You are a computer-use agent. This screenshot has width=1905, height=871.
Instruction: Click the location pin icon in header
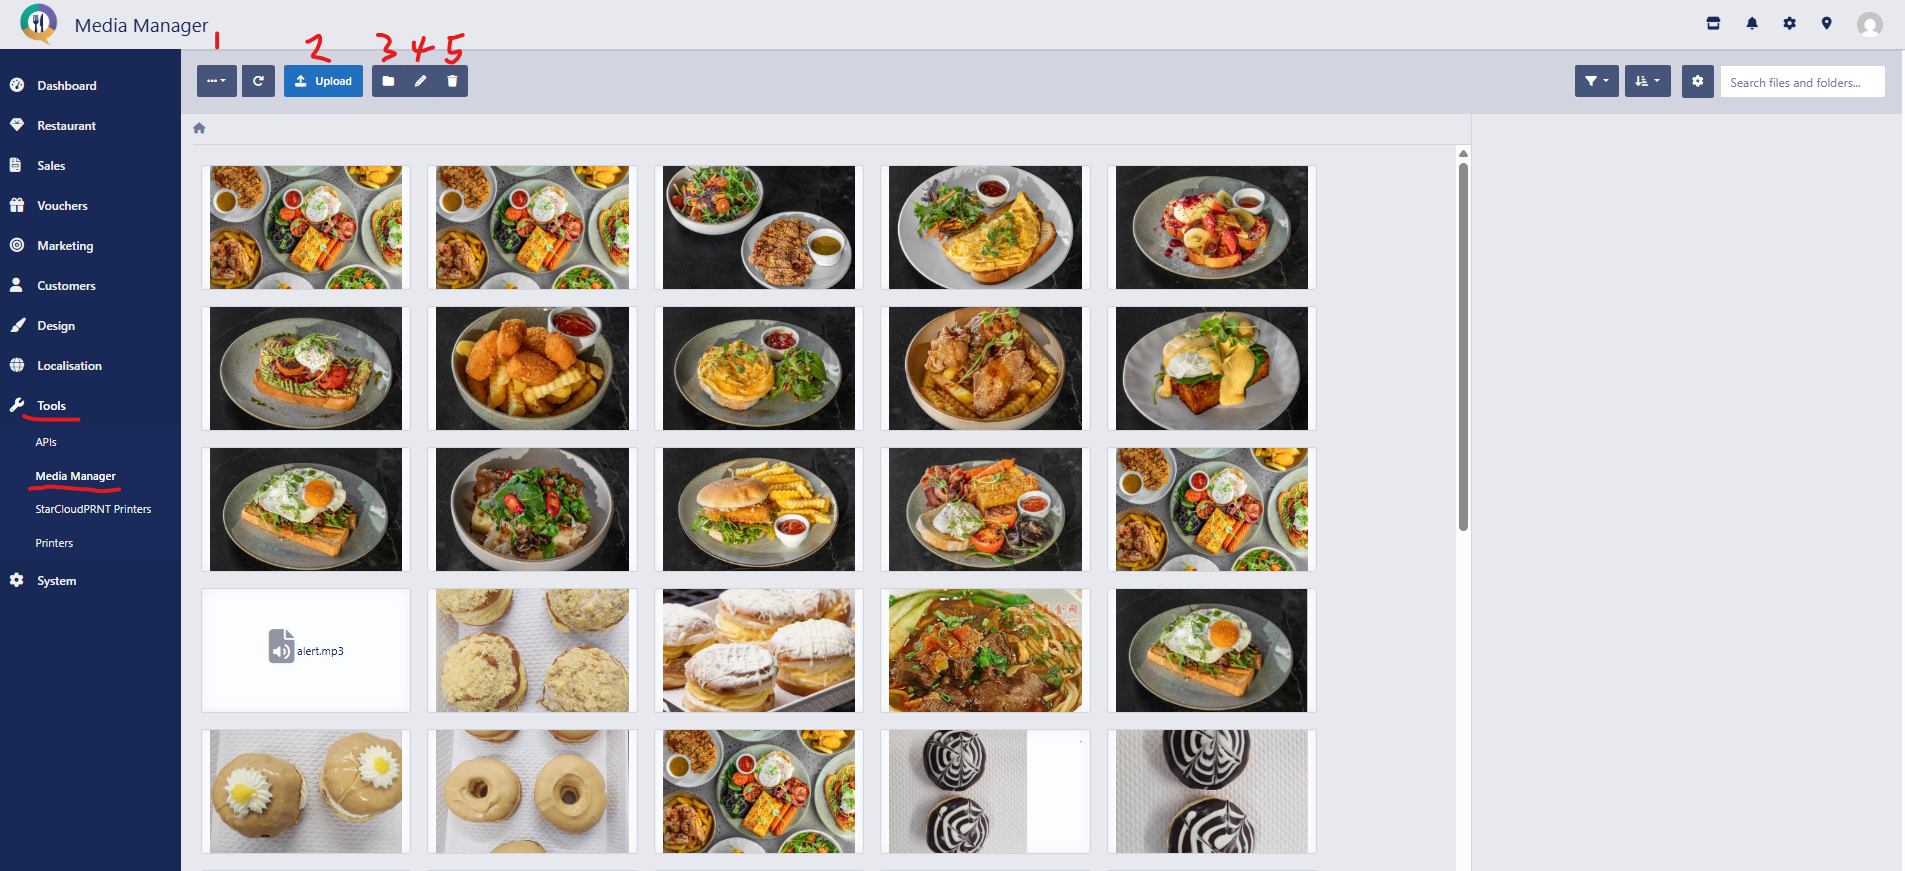pyautogui.click(x=1826, y=23)
